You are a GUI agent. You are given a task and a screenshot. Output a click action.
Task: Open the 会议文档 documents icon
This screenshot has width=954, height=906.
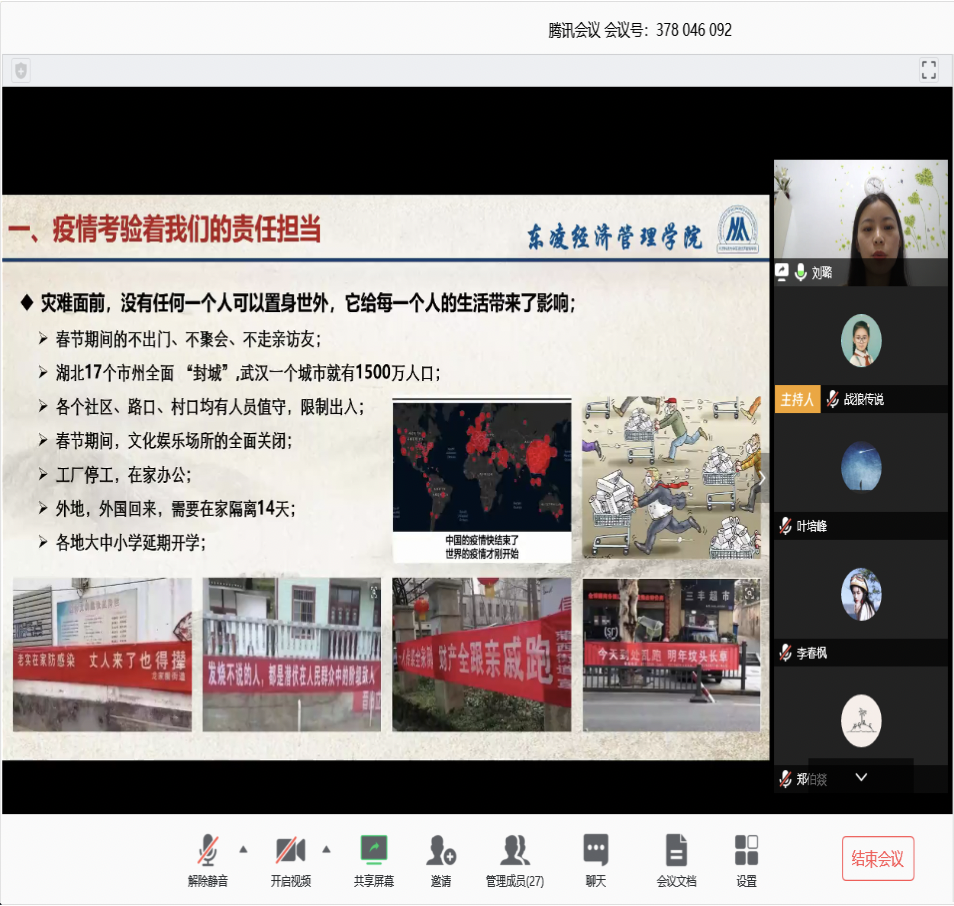coord(677,851)
